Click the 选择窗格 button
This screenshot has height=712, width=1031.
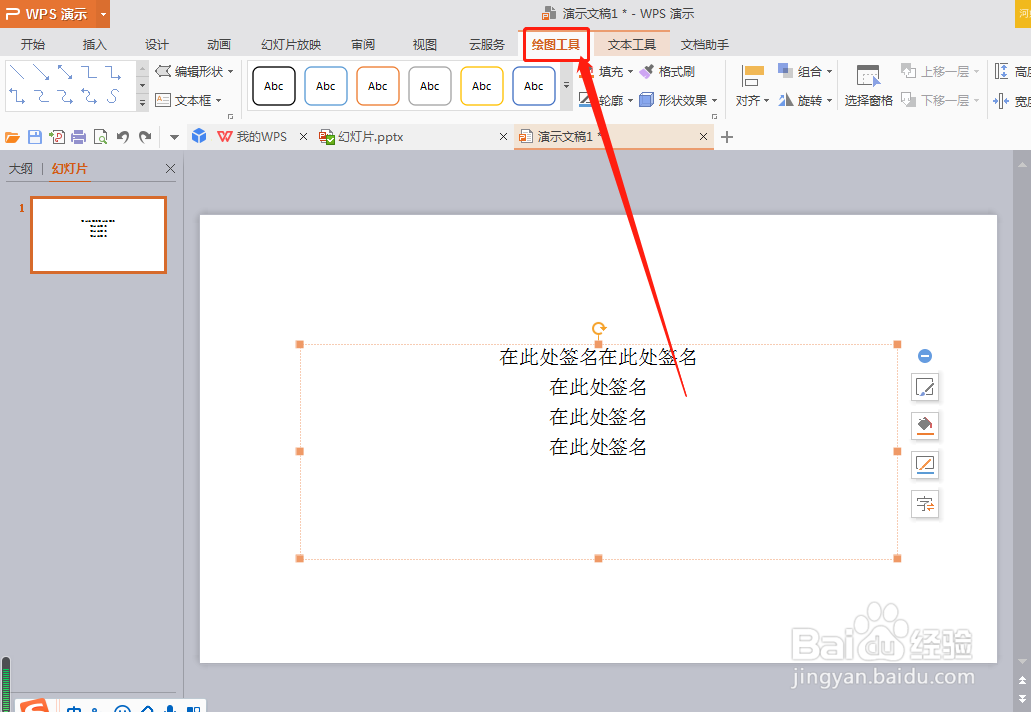(x=868, y=86)
